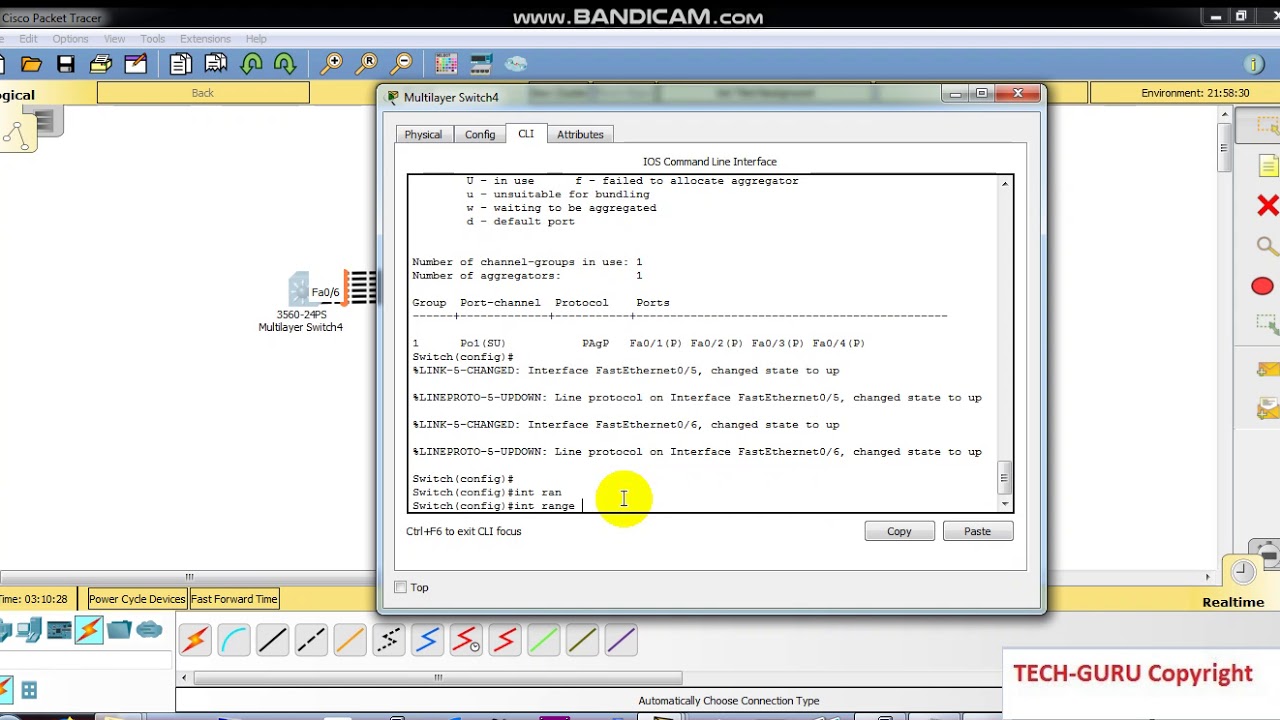Open the Attributes tab
The height and width of the screenshot is (720, 1280).
point(580,135)
